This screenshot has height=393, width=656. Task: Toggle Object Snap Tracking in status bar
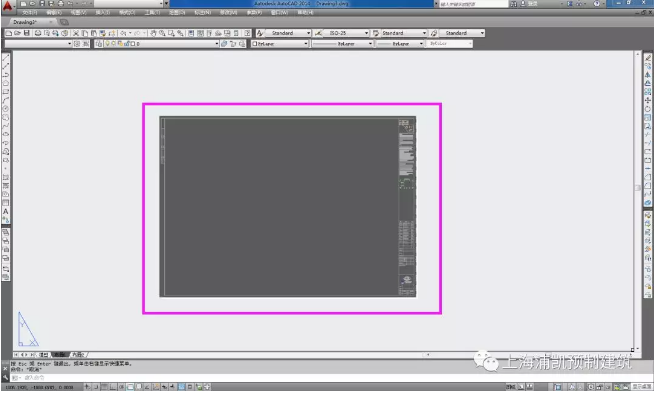coord(147,387)
